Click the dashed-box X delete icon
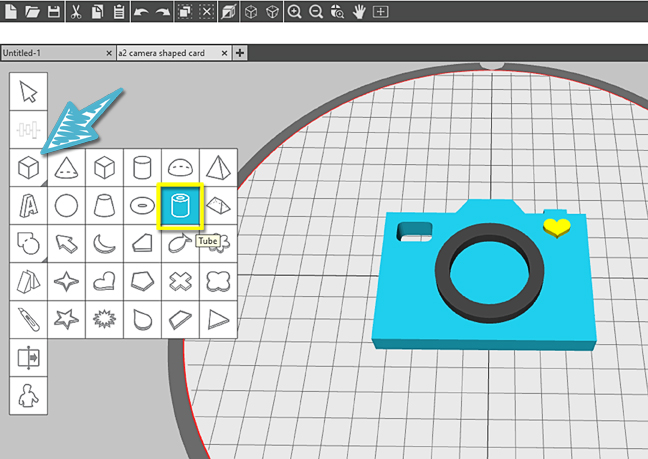Image resolution: width=648 pixels, height=459 pixels. (206, 12)
